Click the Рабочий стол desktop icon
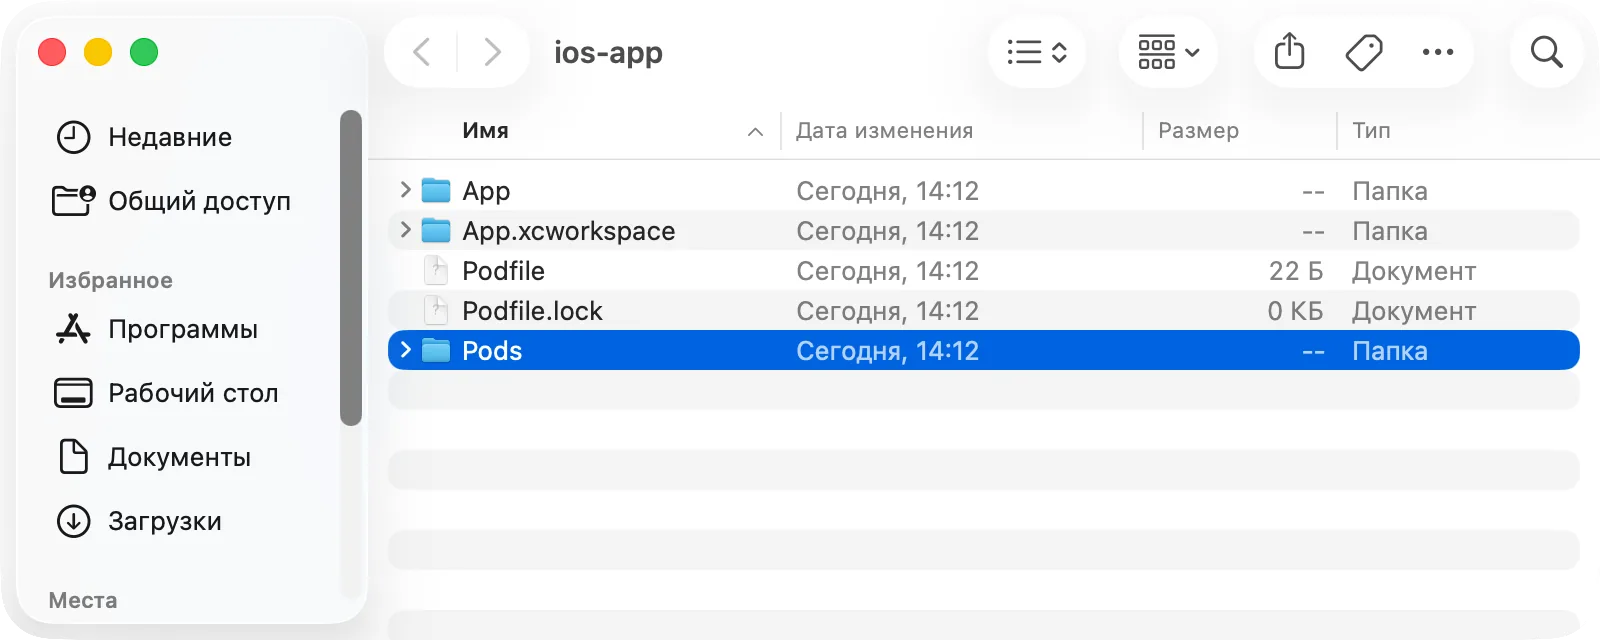1600x640 pixels. click(x=73, y=393)
